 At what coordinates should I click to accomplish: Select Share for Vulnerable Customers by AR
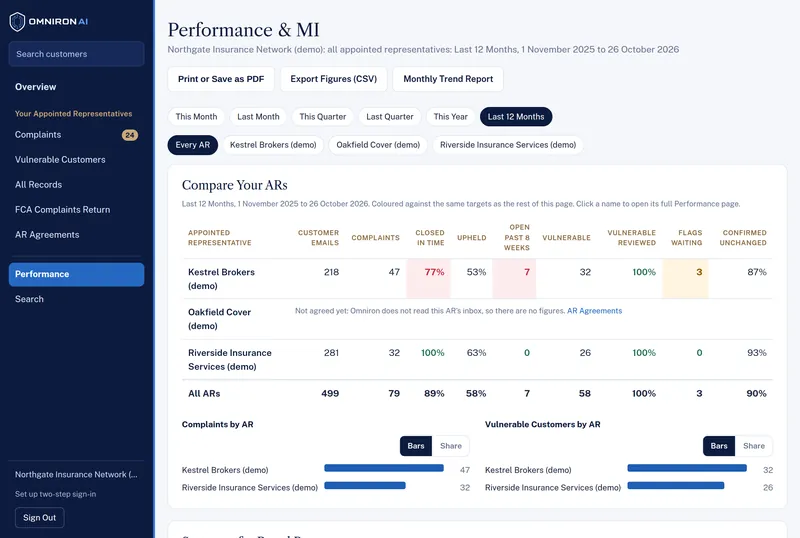pyautogui.click(x=754, y=446)
